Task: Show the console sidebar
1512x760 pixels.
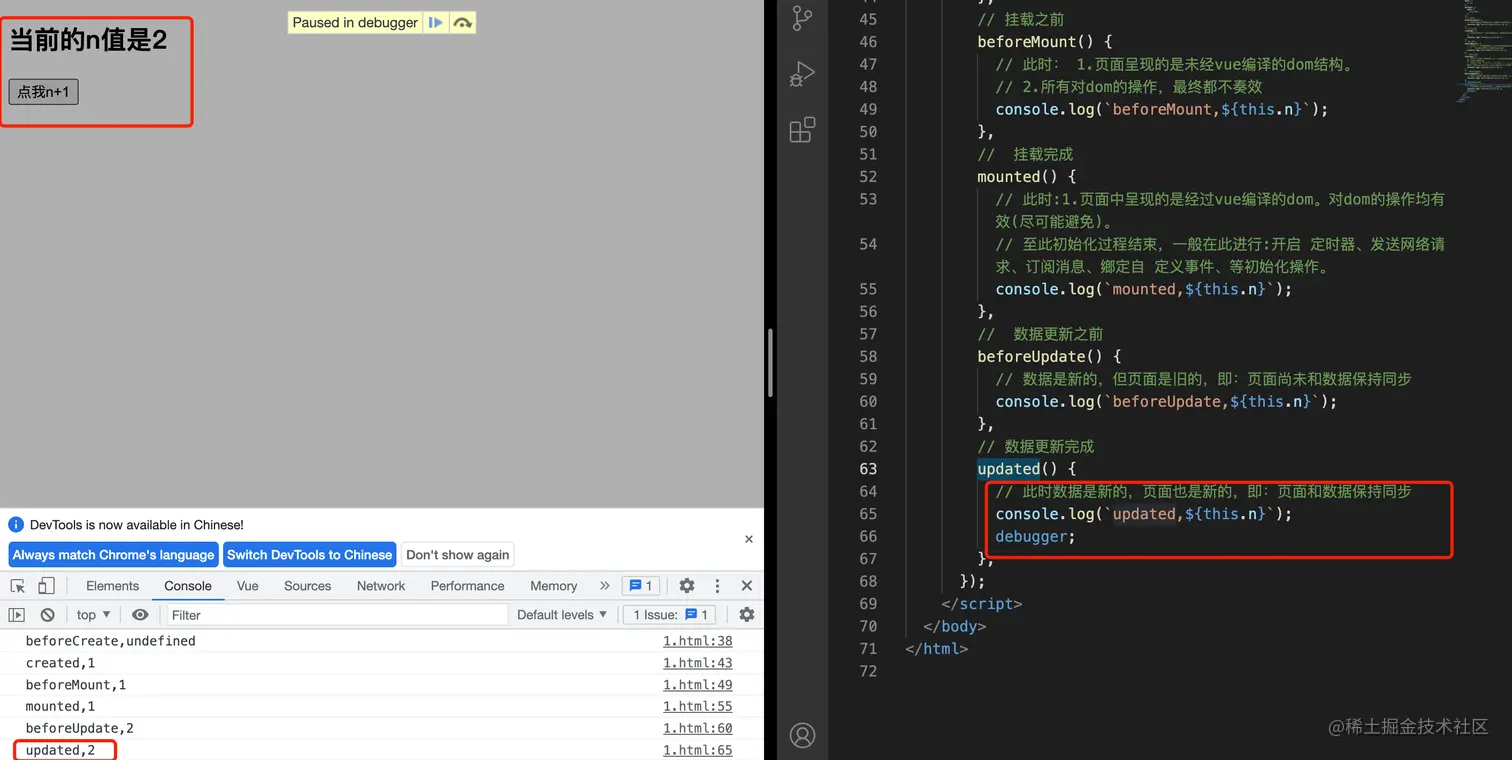Action: [17, 615]
